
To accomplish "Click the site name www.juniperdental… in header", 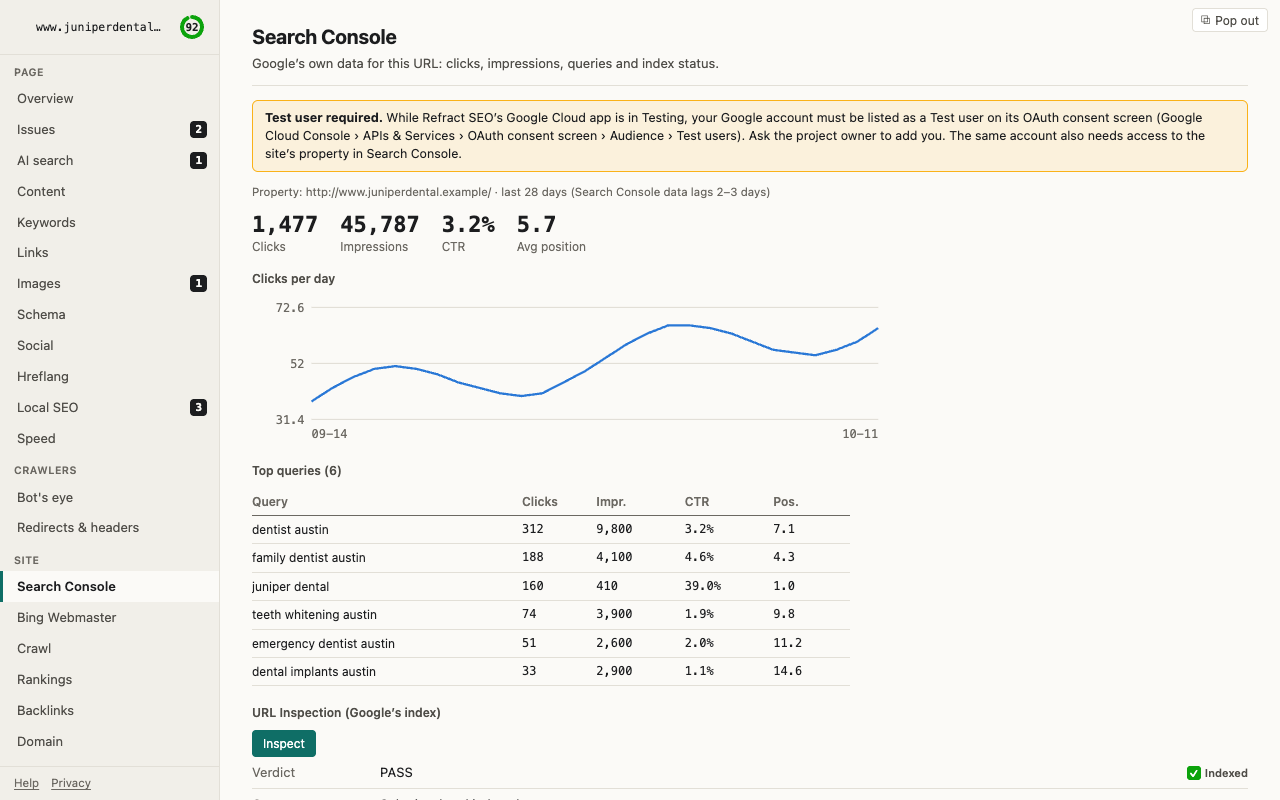I will [98, 27].
